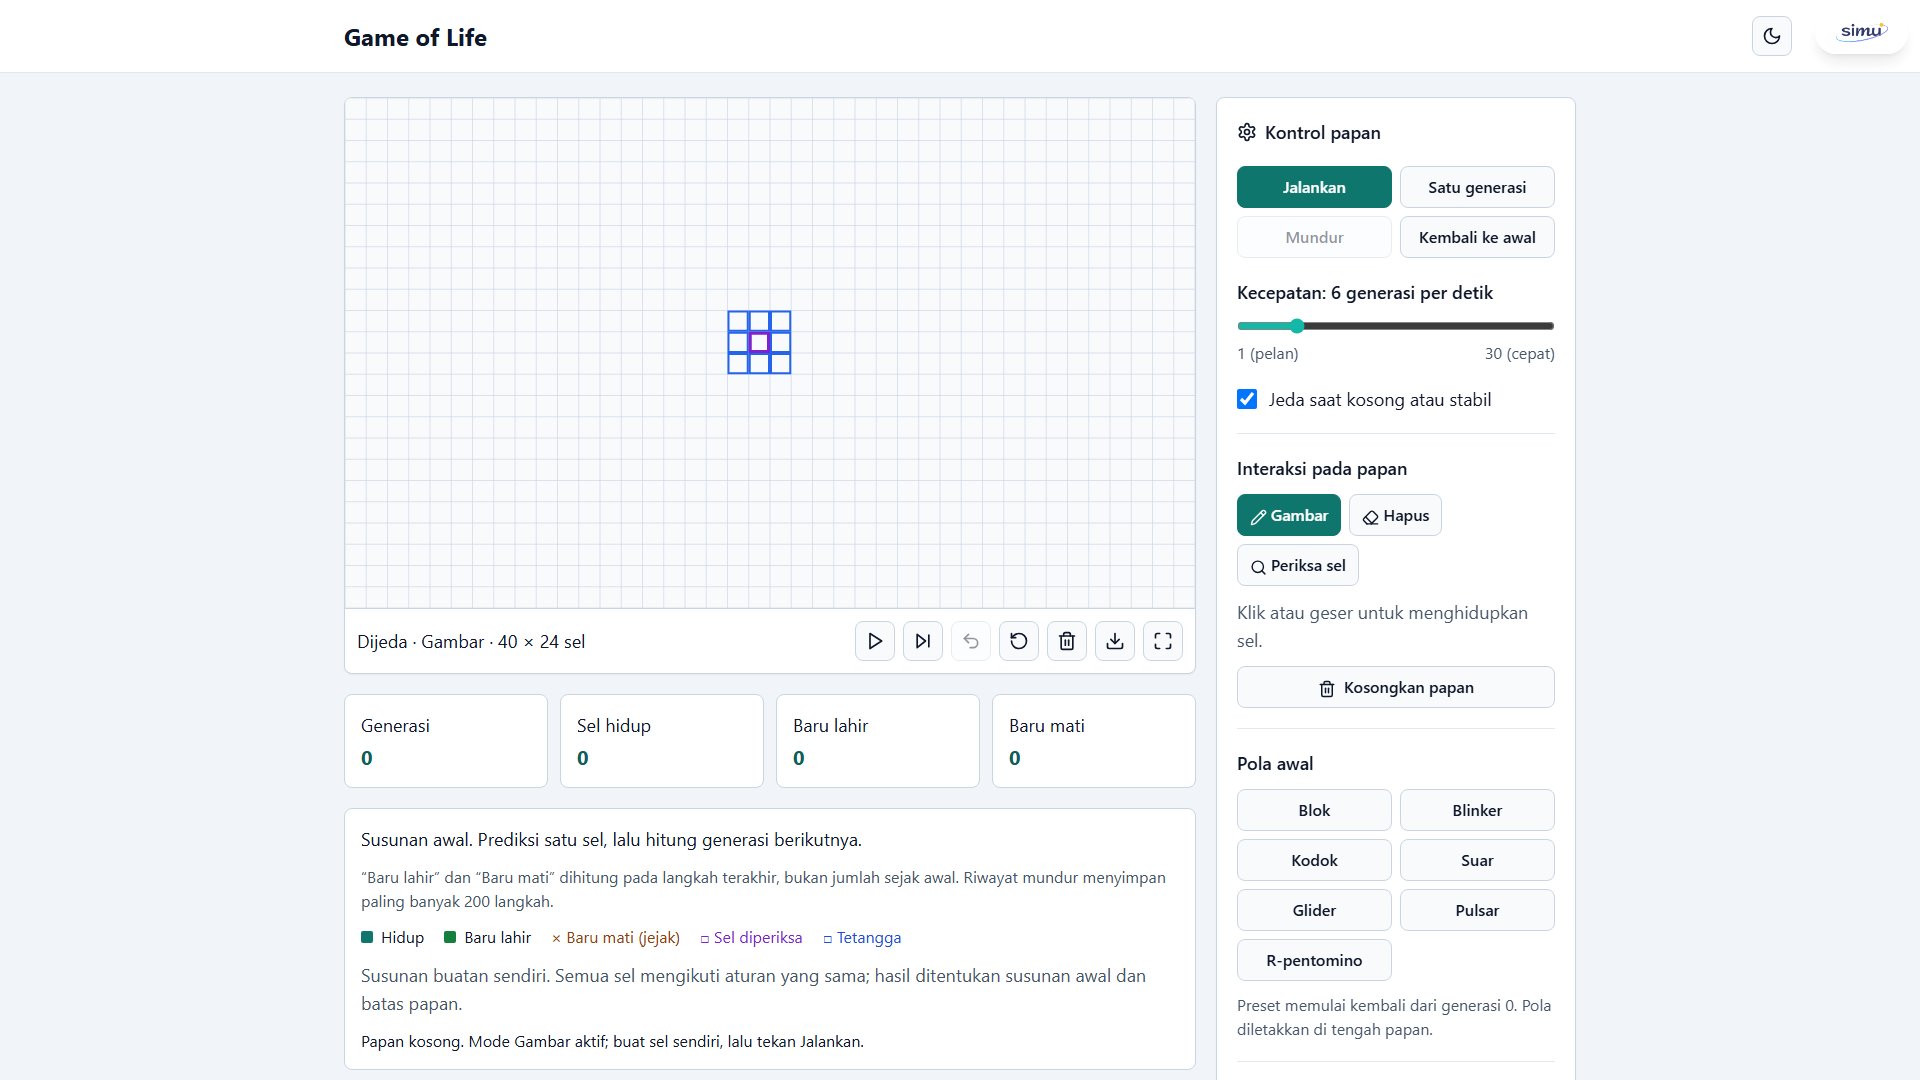This screenshot has width=1920, height=1080.
Task: Click Kembali ke awal button
Action: (x=1477, y=237)
